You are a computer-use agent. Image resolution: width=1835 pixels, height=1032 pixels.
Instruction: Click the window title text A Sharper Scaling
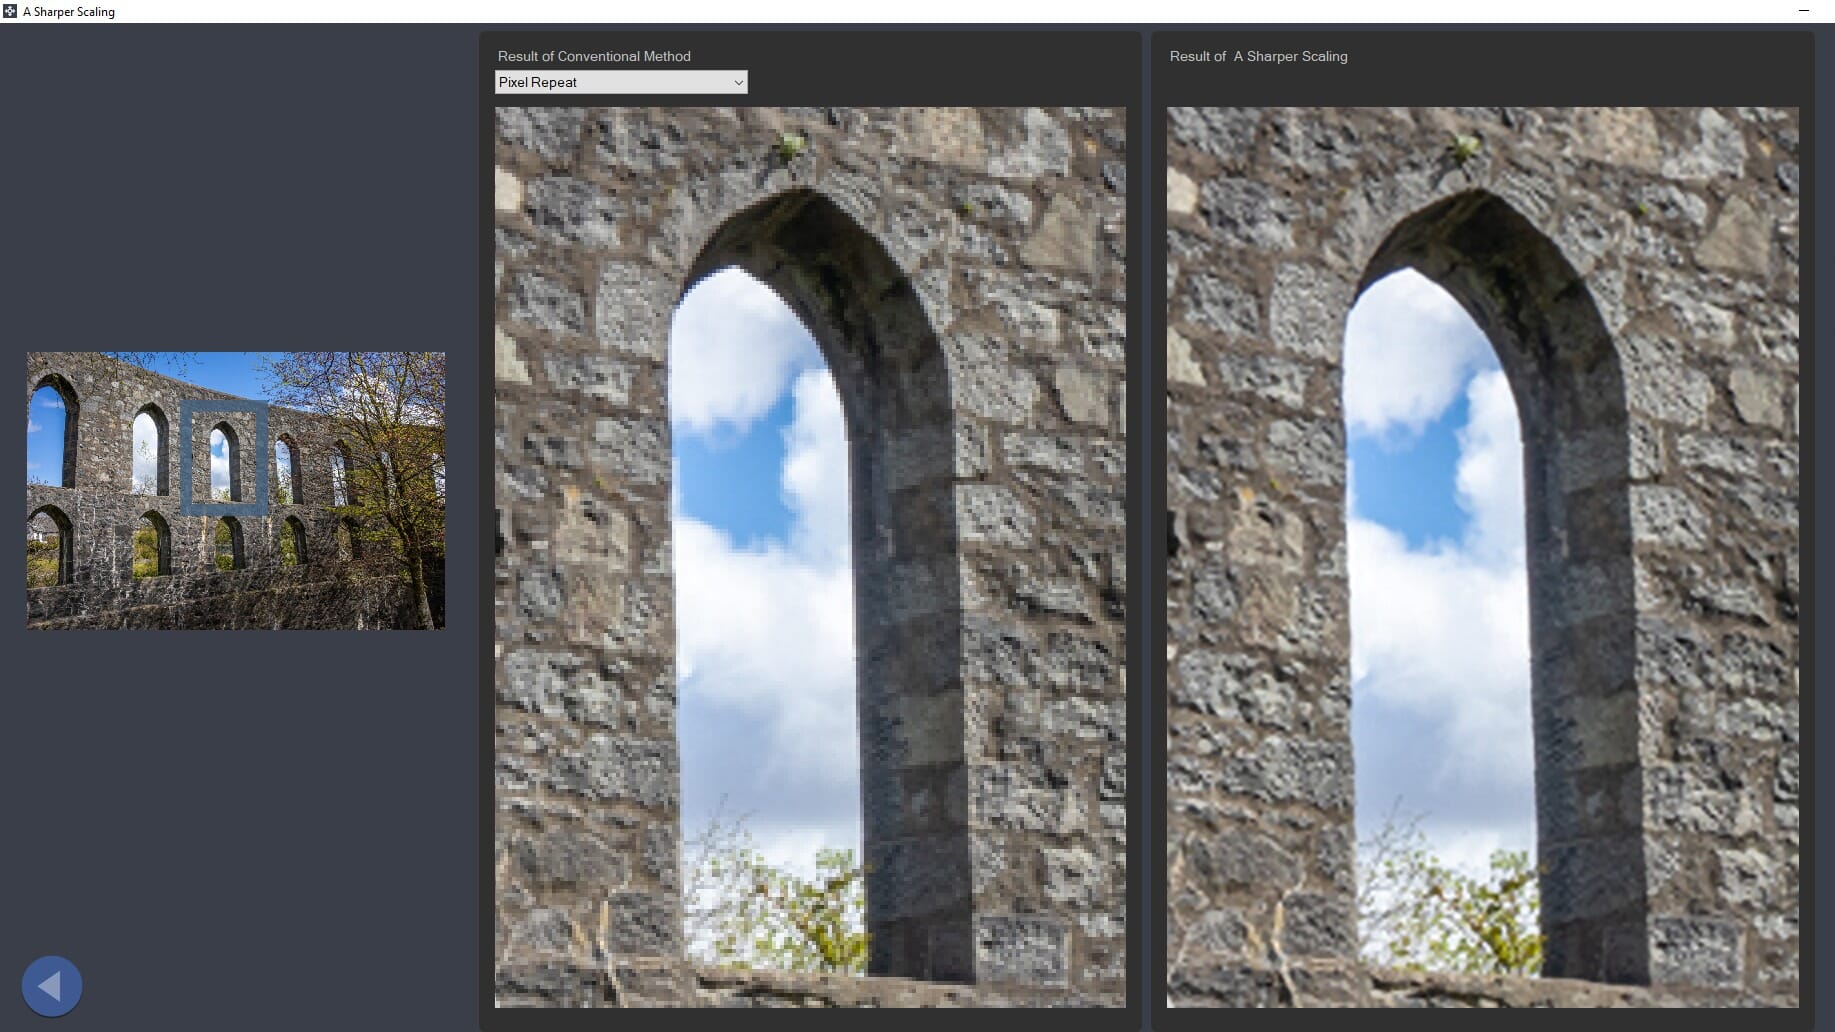point(68,11)
